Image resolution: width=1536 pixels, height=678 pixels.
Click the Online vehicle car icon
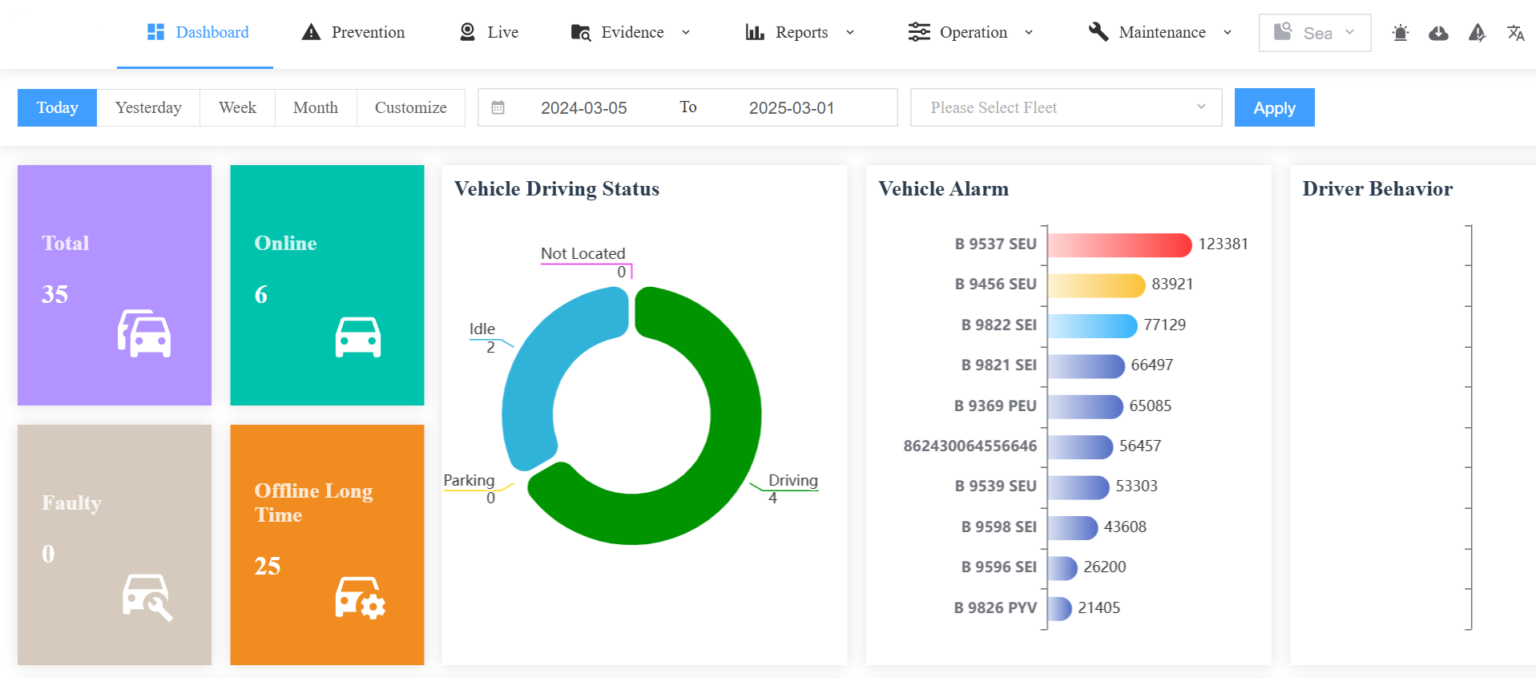(x=357, y=337)
